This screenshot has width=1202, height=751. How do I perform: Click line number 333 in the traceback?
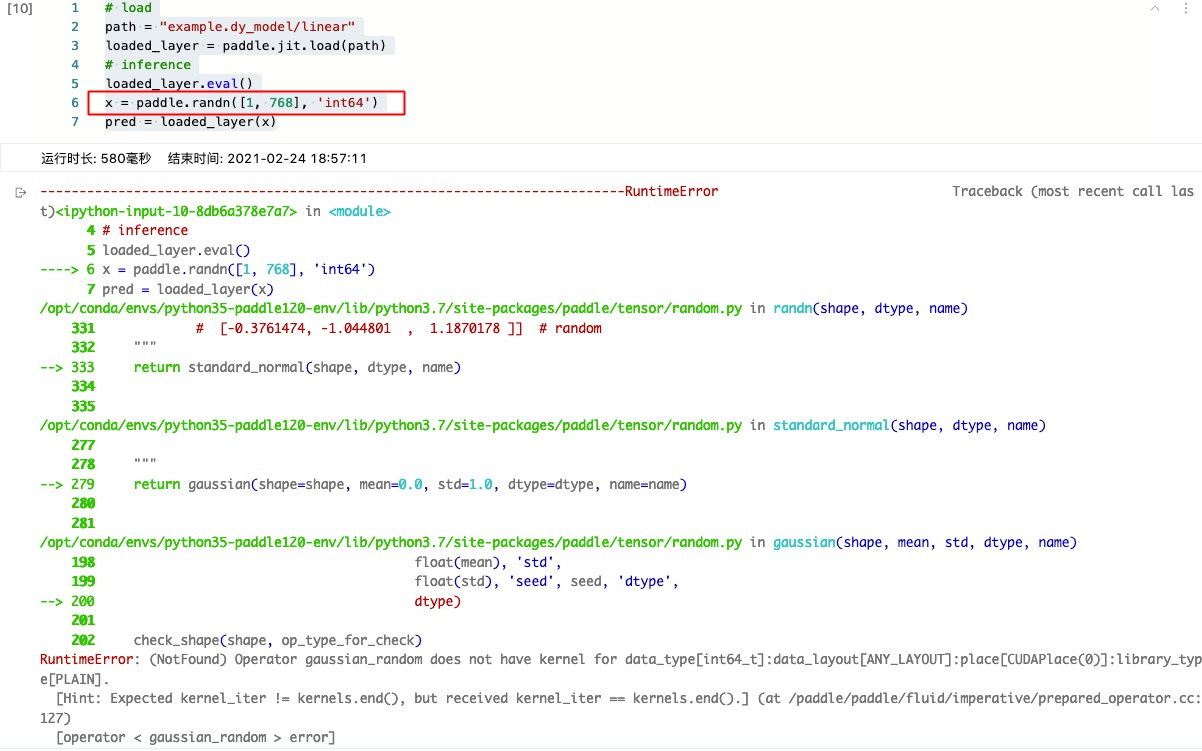[x=82, y=367]
